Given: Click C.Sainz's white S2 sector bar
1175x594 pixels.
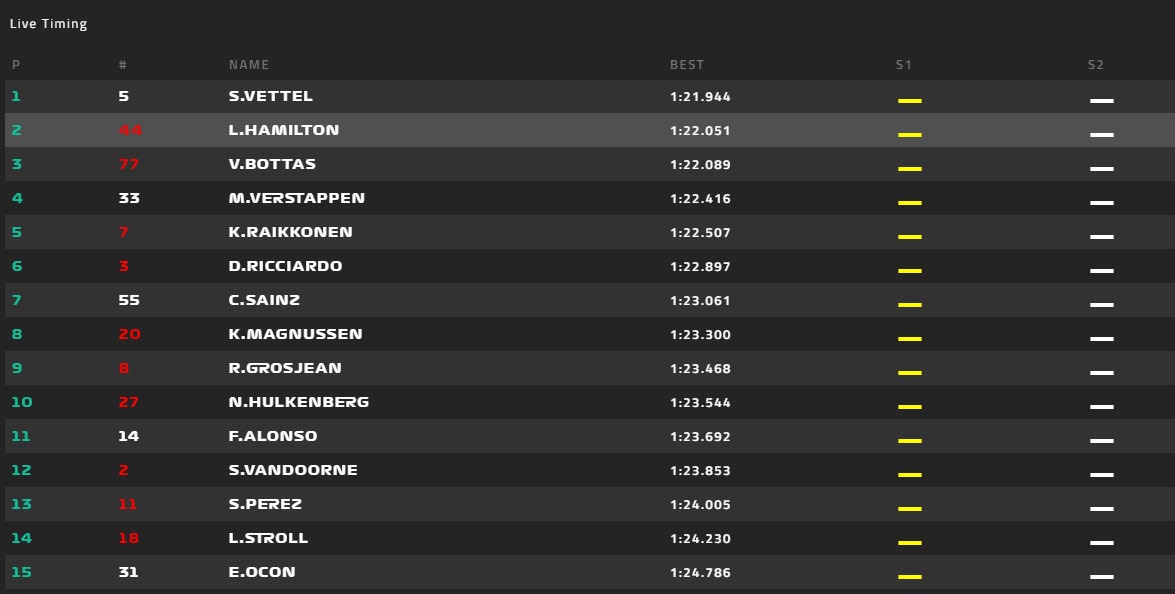Looking at the screenshot, I should pos(1101,305).
